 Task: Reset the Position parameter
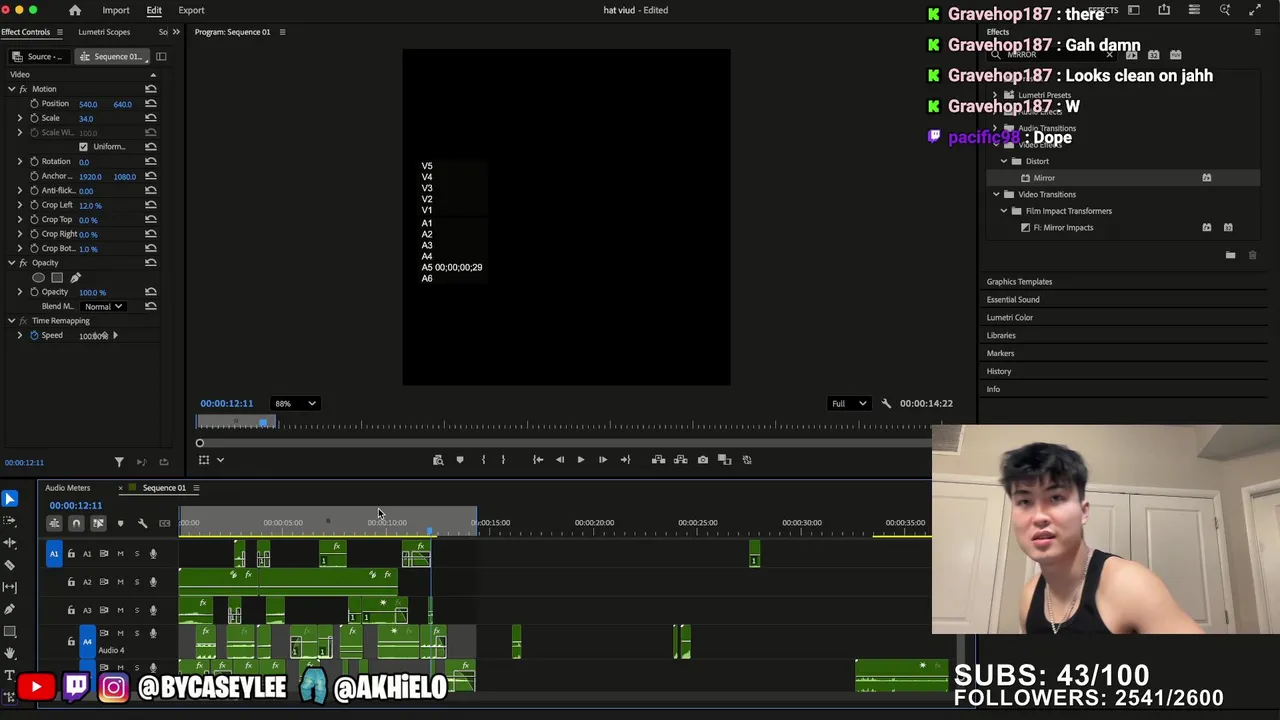[151, 104]
